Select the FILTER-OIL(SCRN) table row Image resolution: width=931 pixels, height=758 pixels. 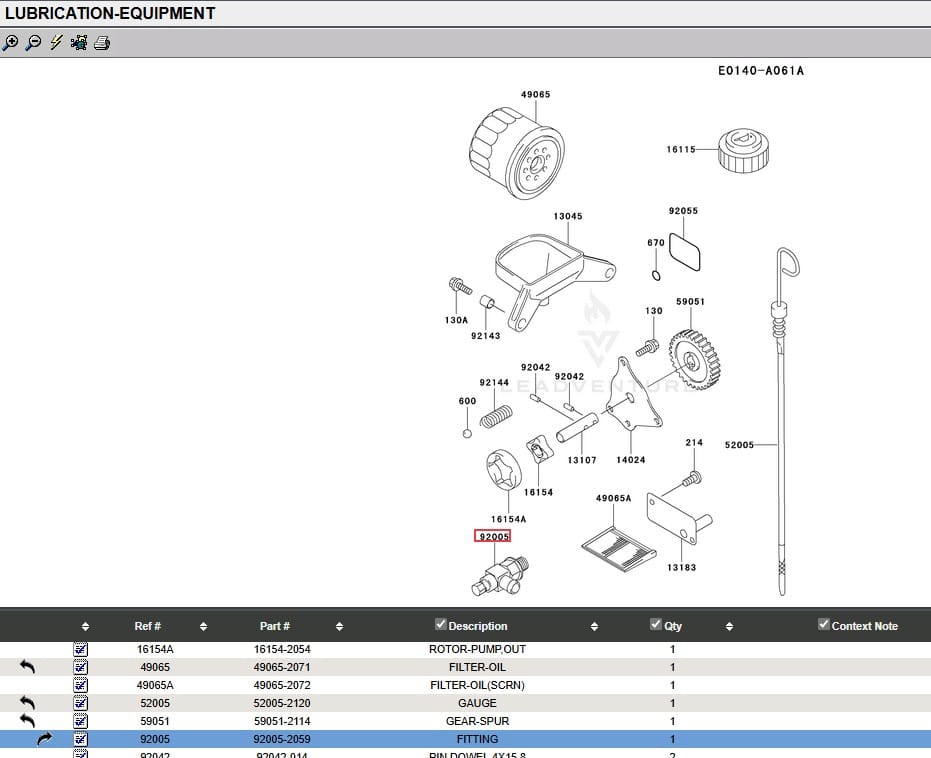point(476,685)
